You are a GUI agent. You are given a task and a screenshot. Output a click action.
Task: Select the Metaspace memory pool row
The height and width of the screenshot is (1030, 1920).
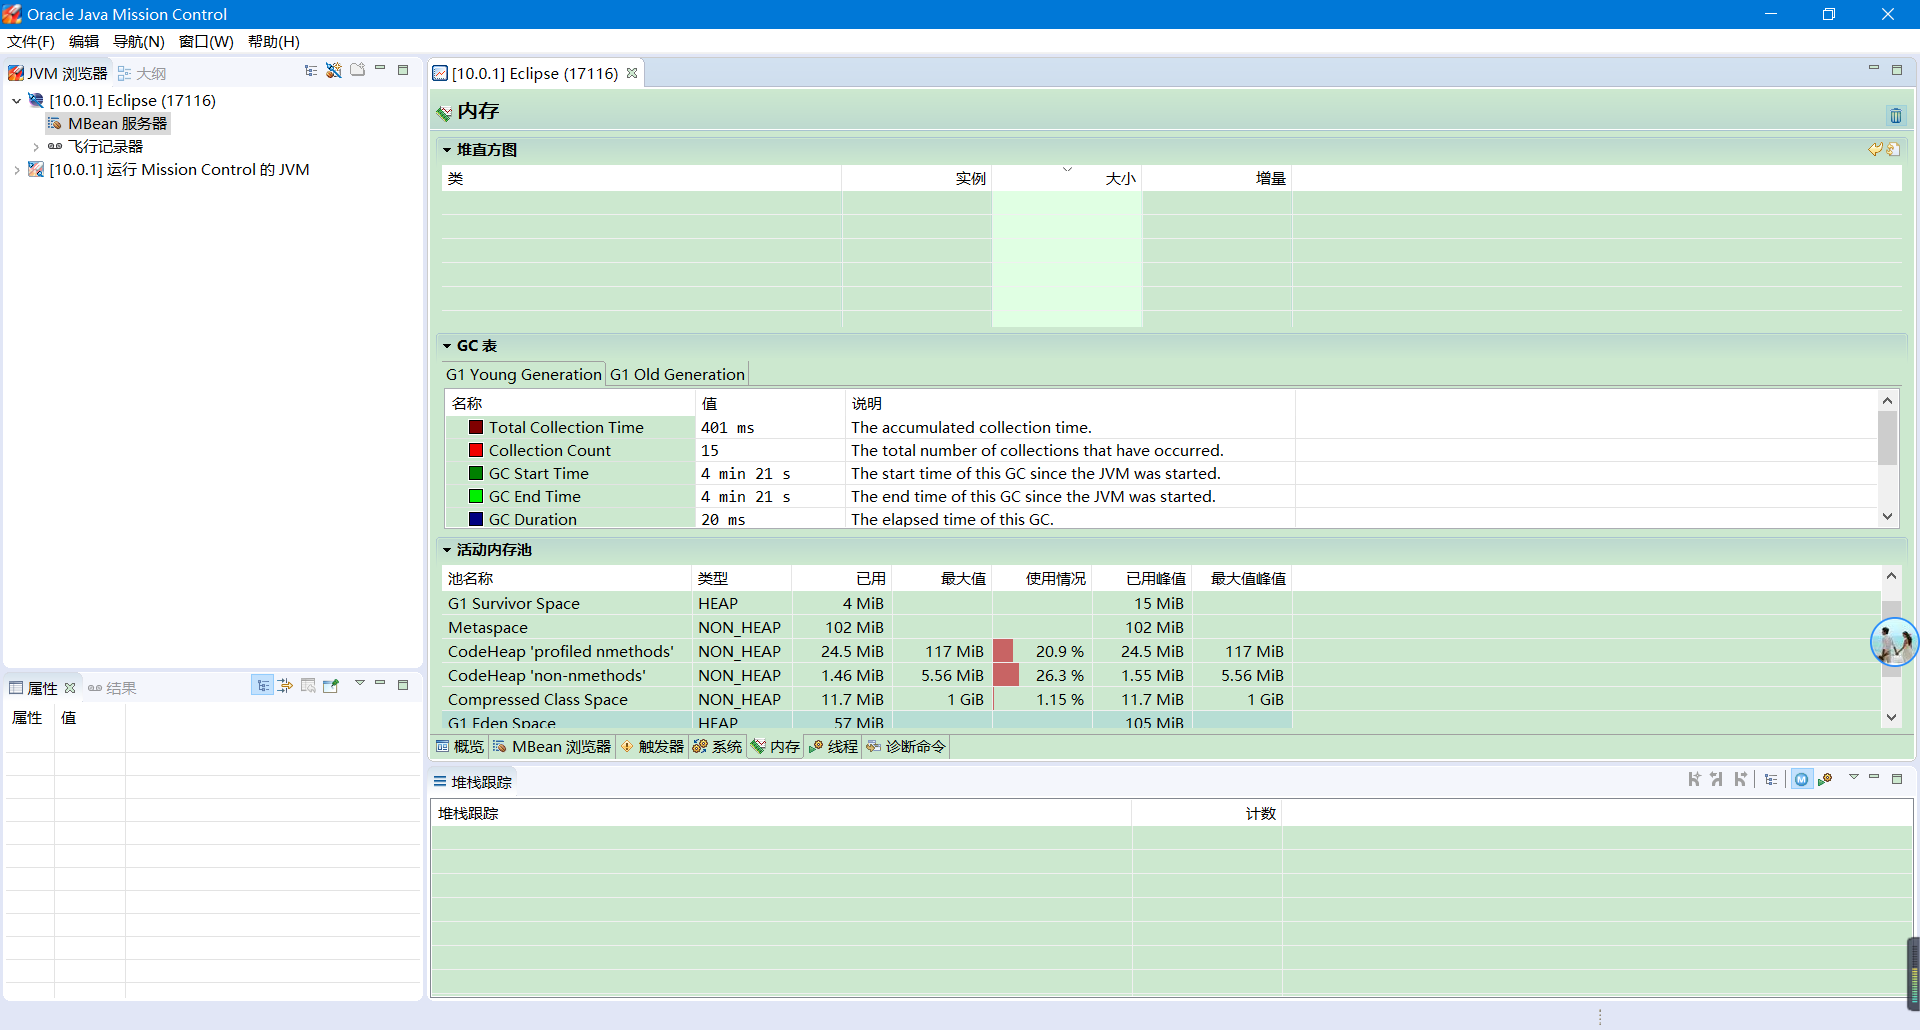point(866,627)
